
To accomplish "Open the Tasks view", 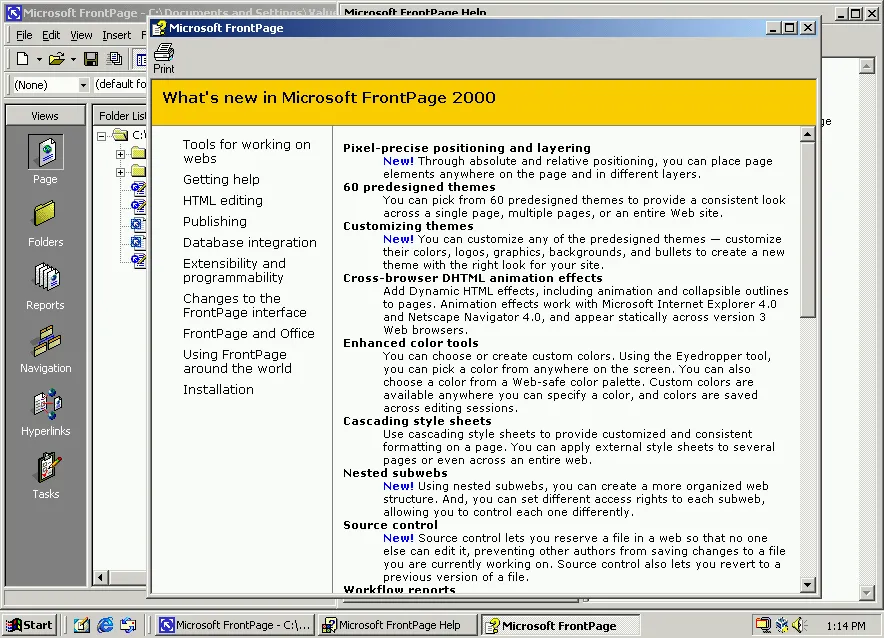I will 45,470.
